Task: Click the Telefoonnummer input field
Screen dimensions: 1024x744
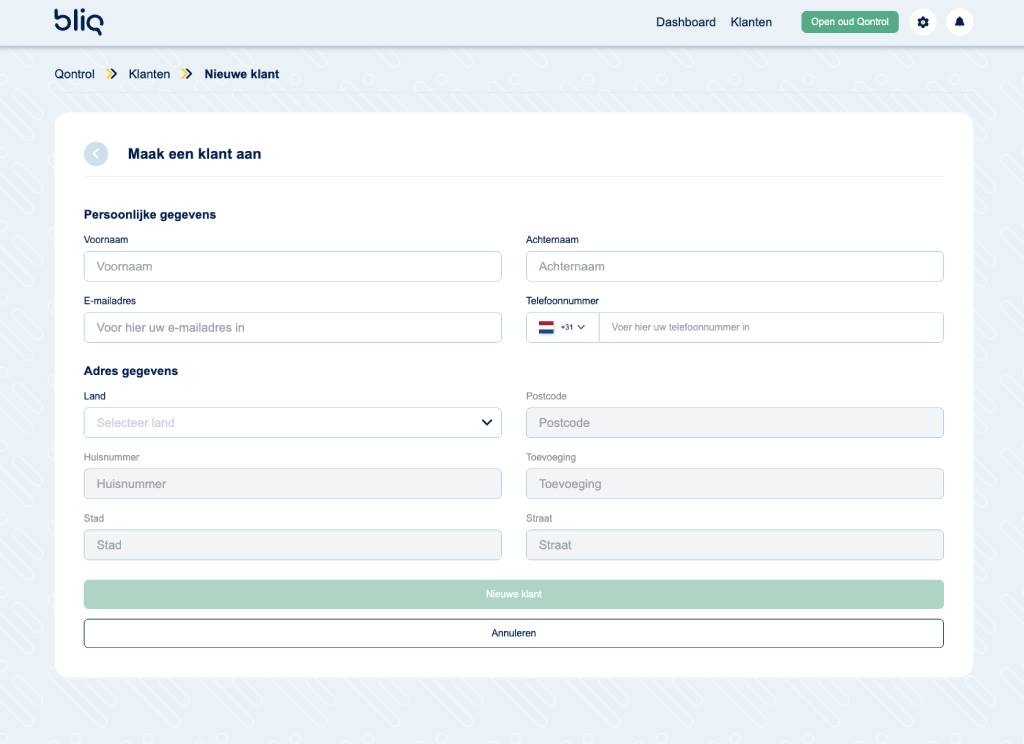Action: click(x=770, y=328)
